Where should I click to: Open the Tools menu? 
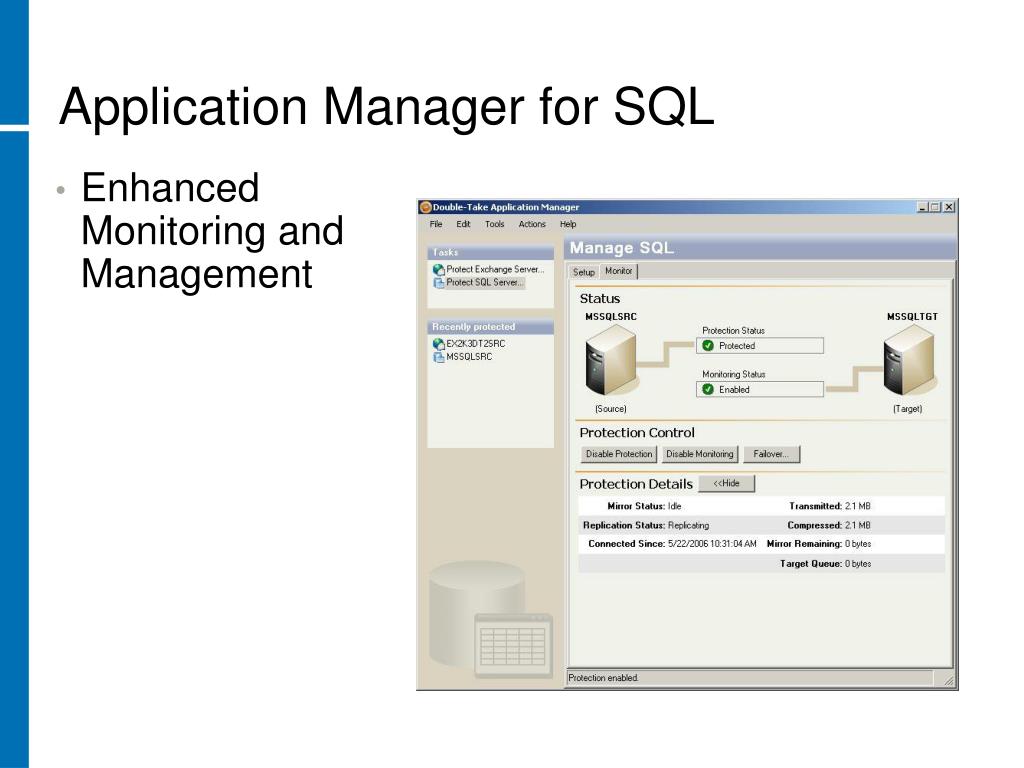coord(494,224)
